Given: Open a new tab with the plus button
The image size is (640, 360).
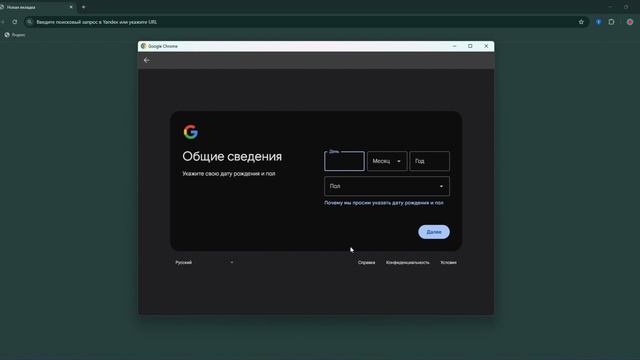Looking at the screenshot, I should pyautogui.click(x=84, y=7).
